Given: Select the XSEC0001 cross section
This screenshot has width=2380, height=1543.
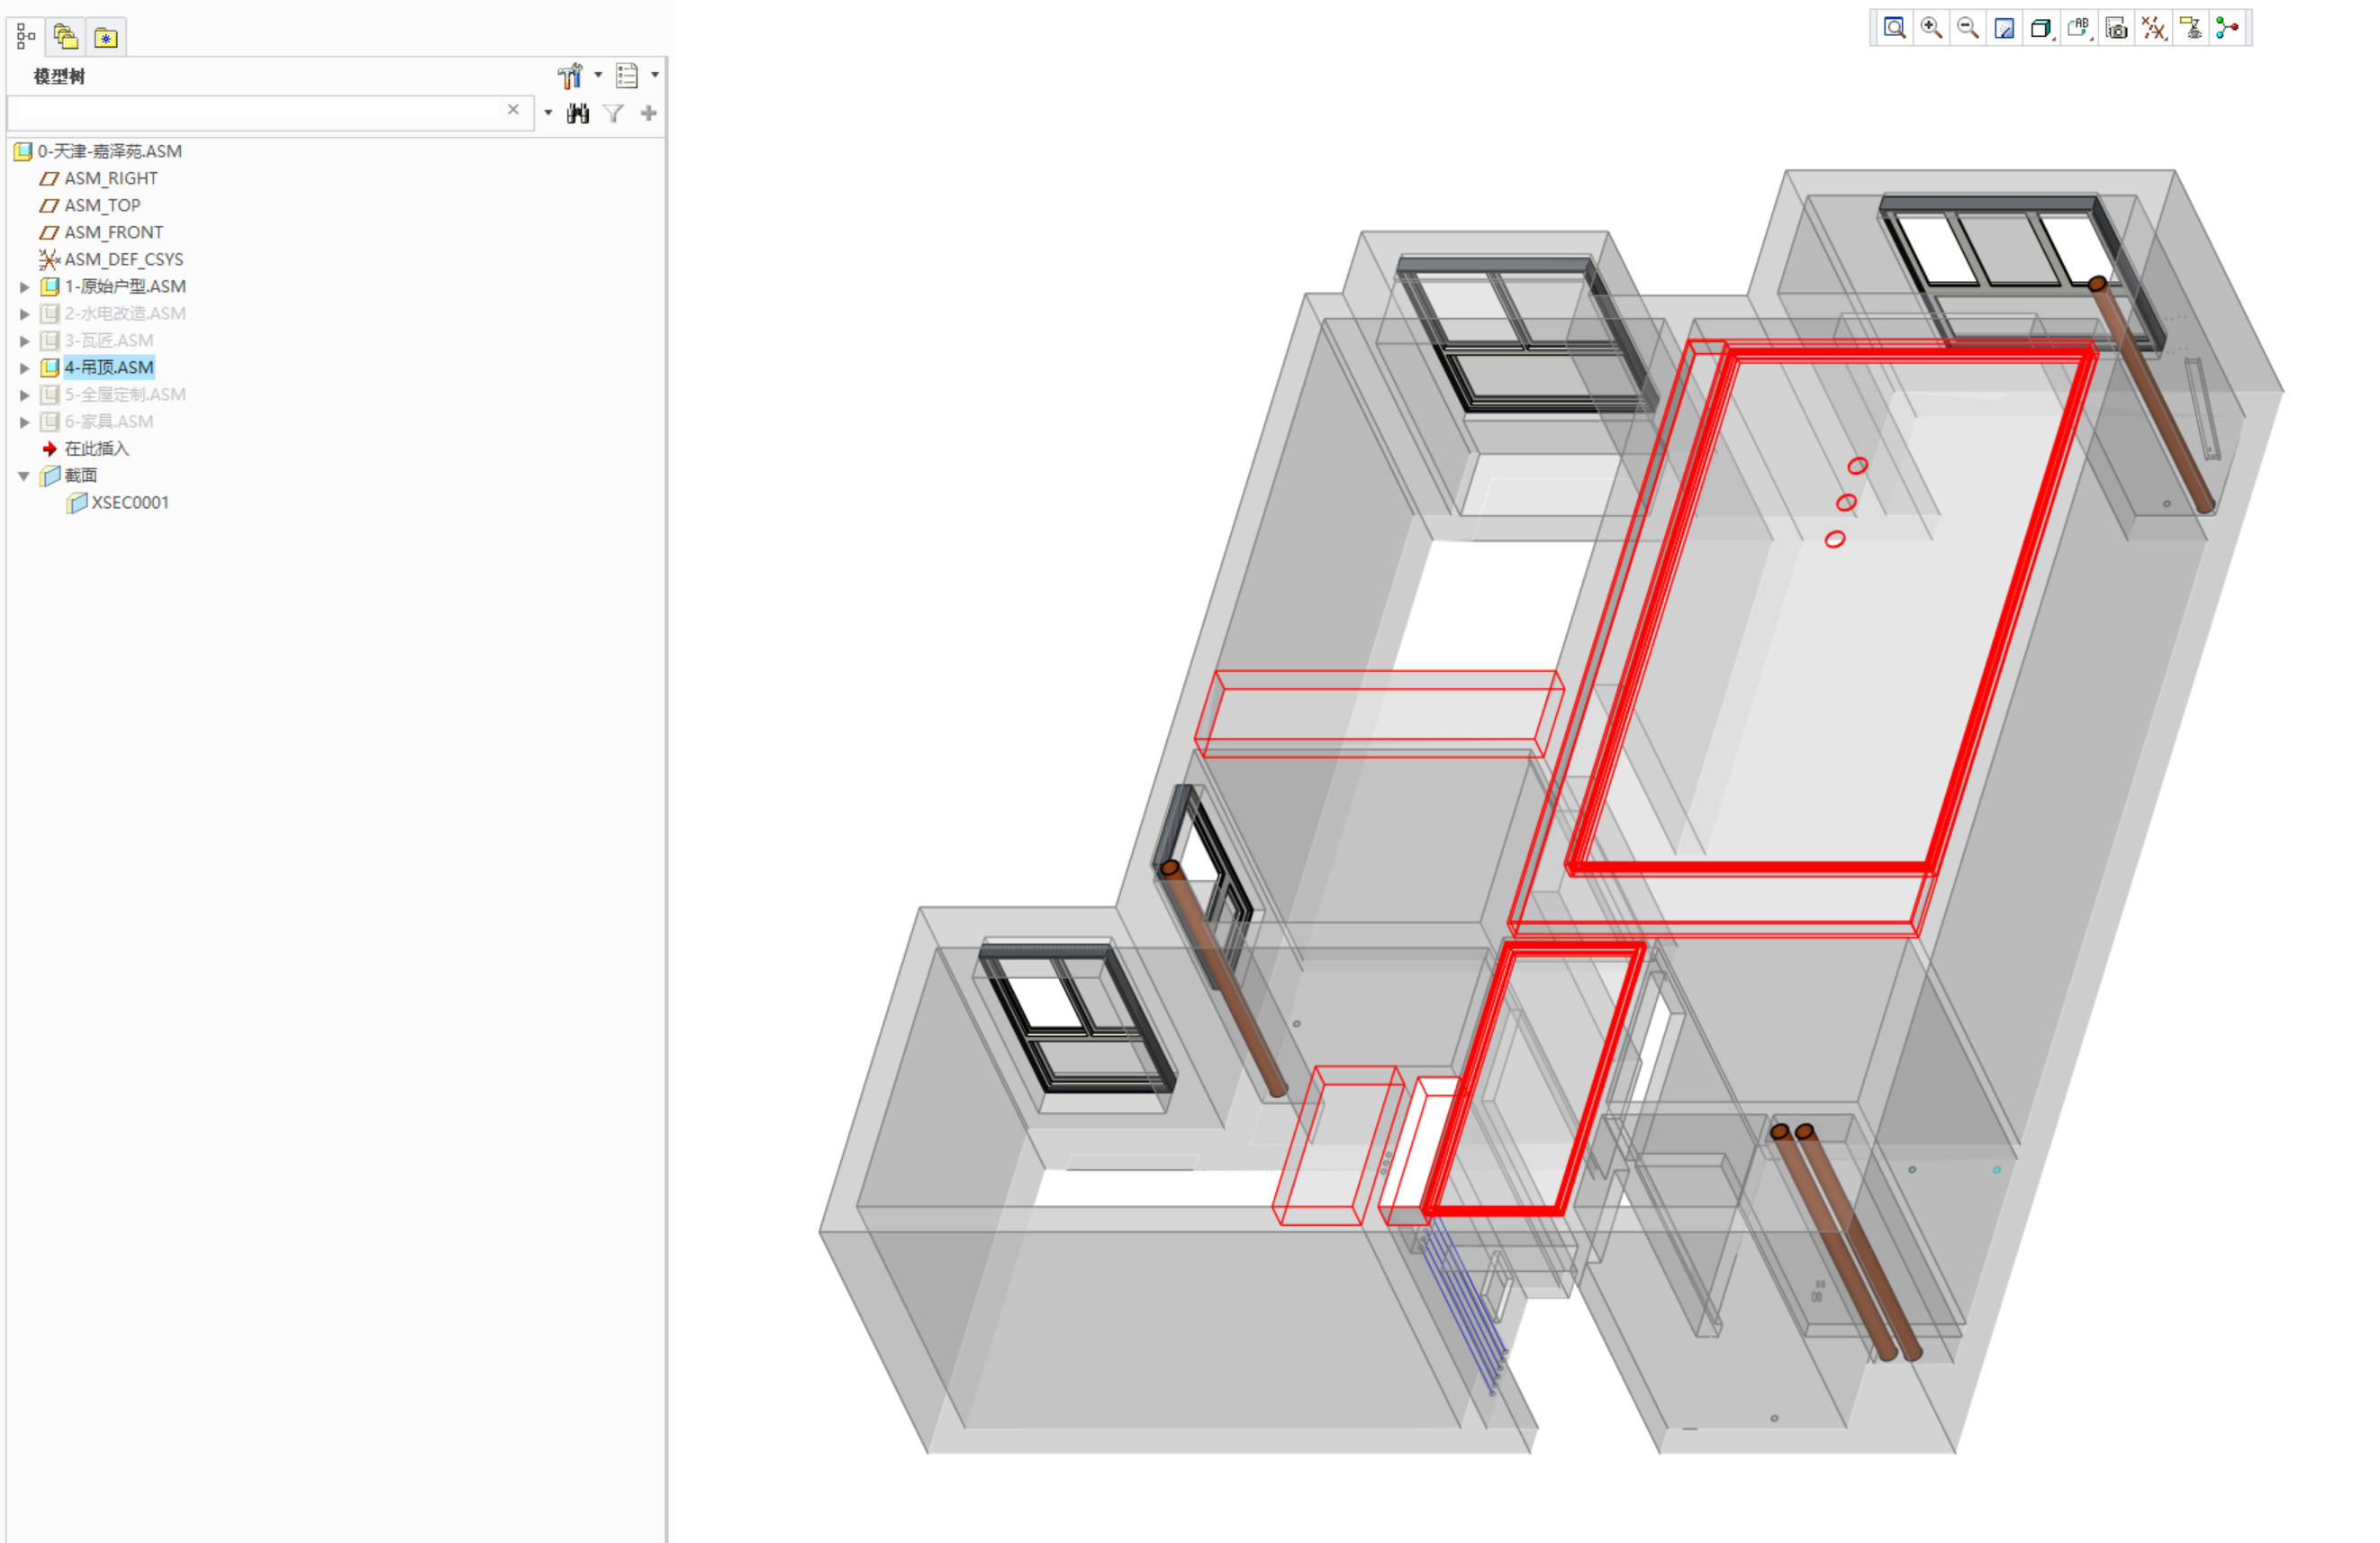Looking at the screenshot, I should tap(130, 502).
